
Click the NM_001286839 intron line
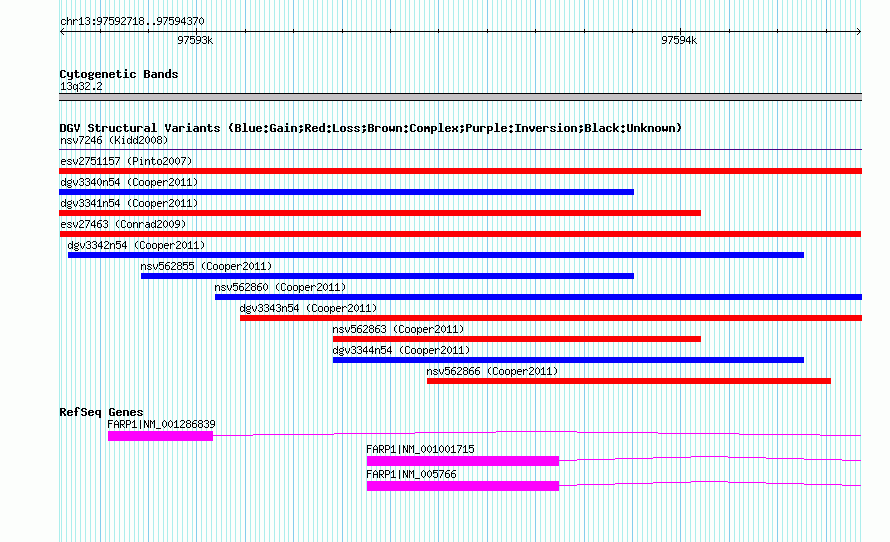coord(537,433)
